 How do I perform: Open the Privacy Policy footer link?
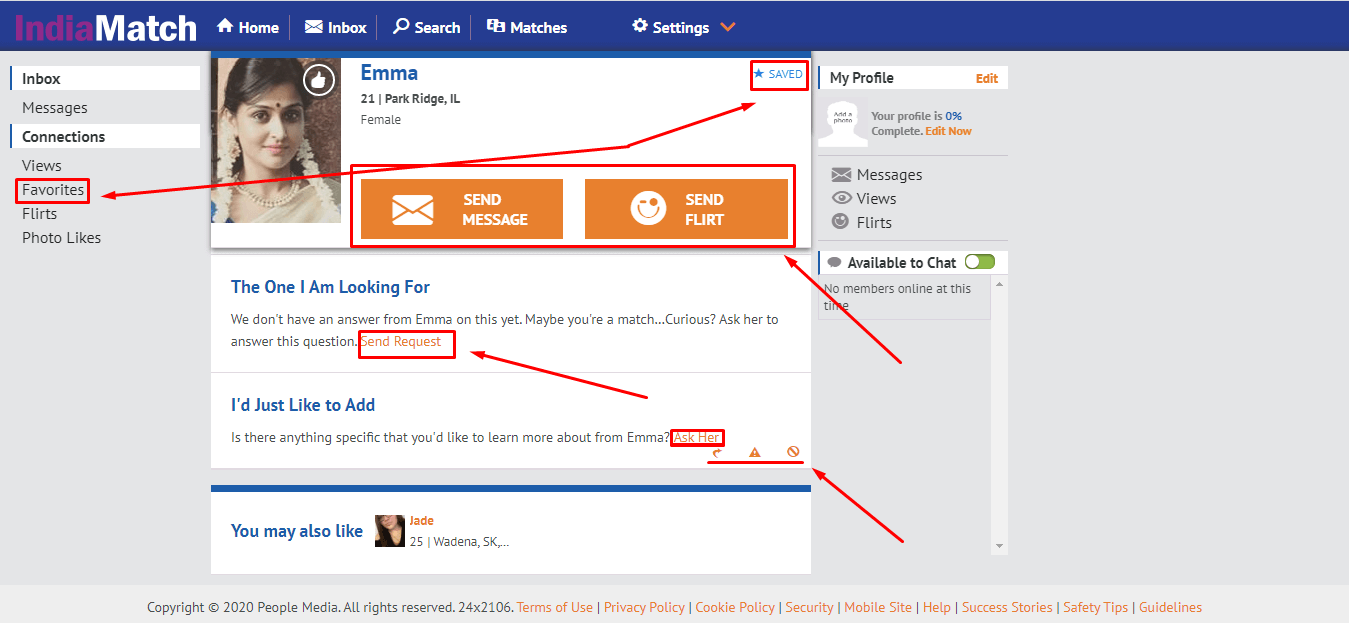tap(644, 607)
